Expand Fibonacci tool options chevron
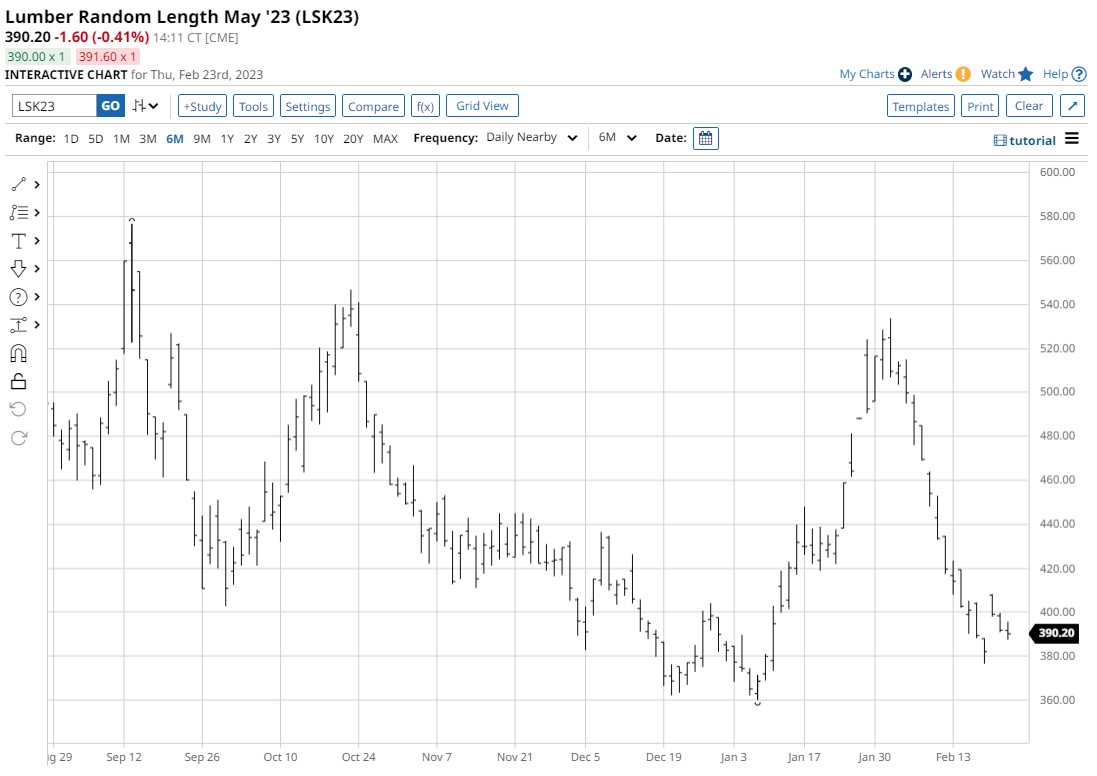The width and height of the screenshot is (1097, 776). [x=37, y=213]
